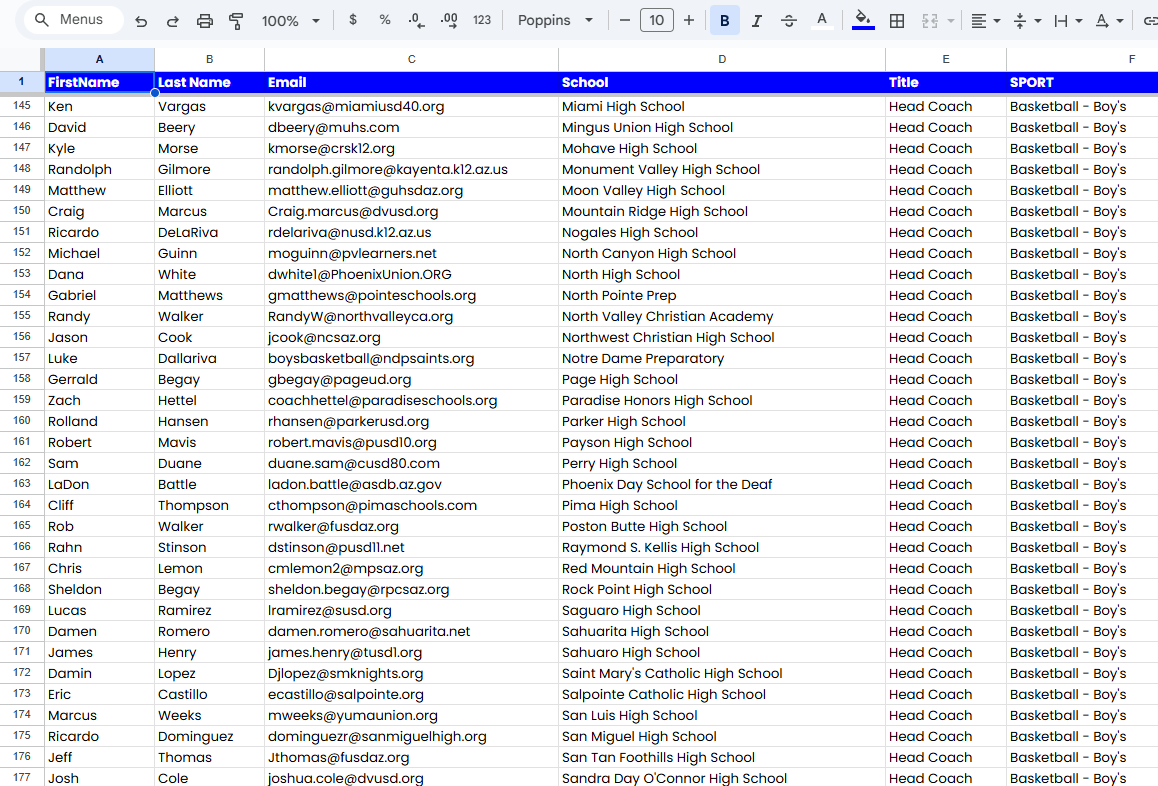
Task: Activate the paint format tool
Action: click(236, 21)
